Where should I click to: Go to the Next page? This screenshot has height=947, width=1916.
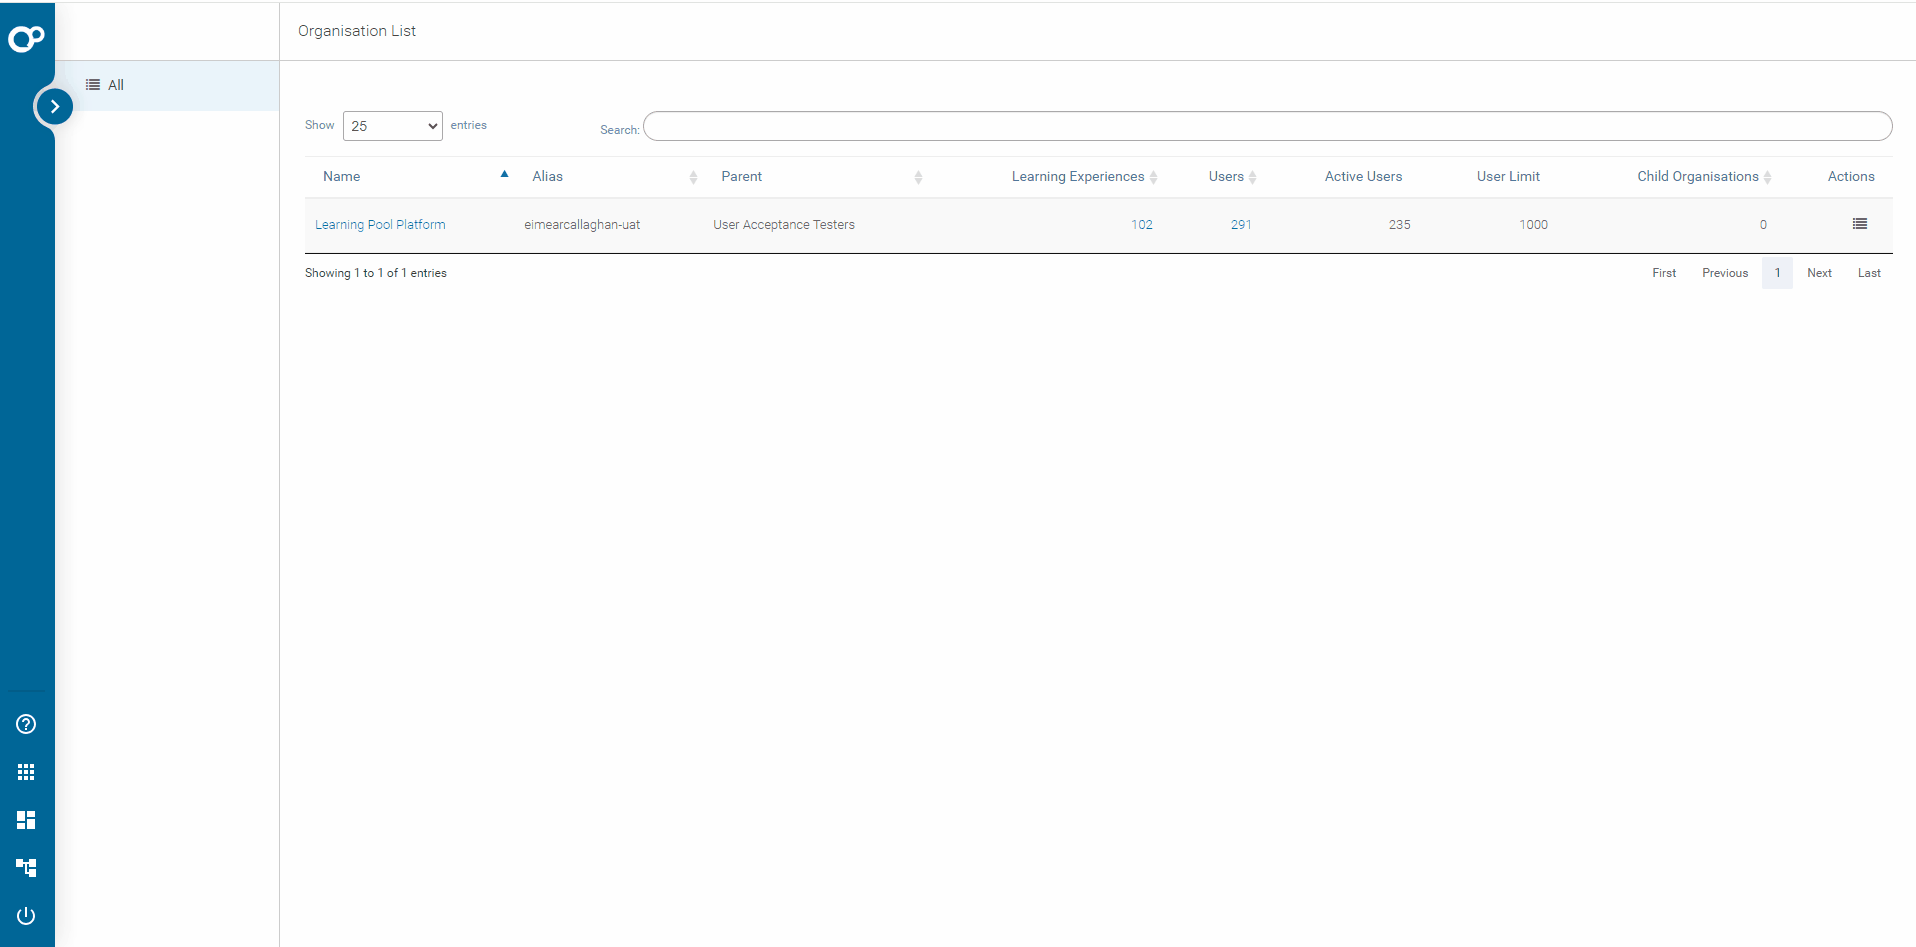(1819, 273)
